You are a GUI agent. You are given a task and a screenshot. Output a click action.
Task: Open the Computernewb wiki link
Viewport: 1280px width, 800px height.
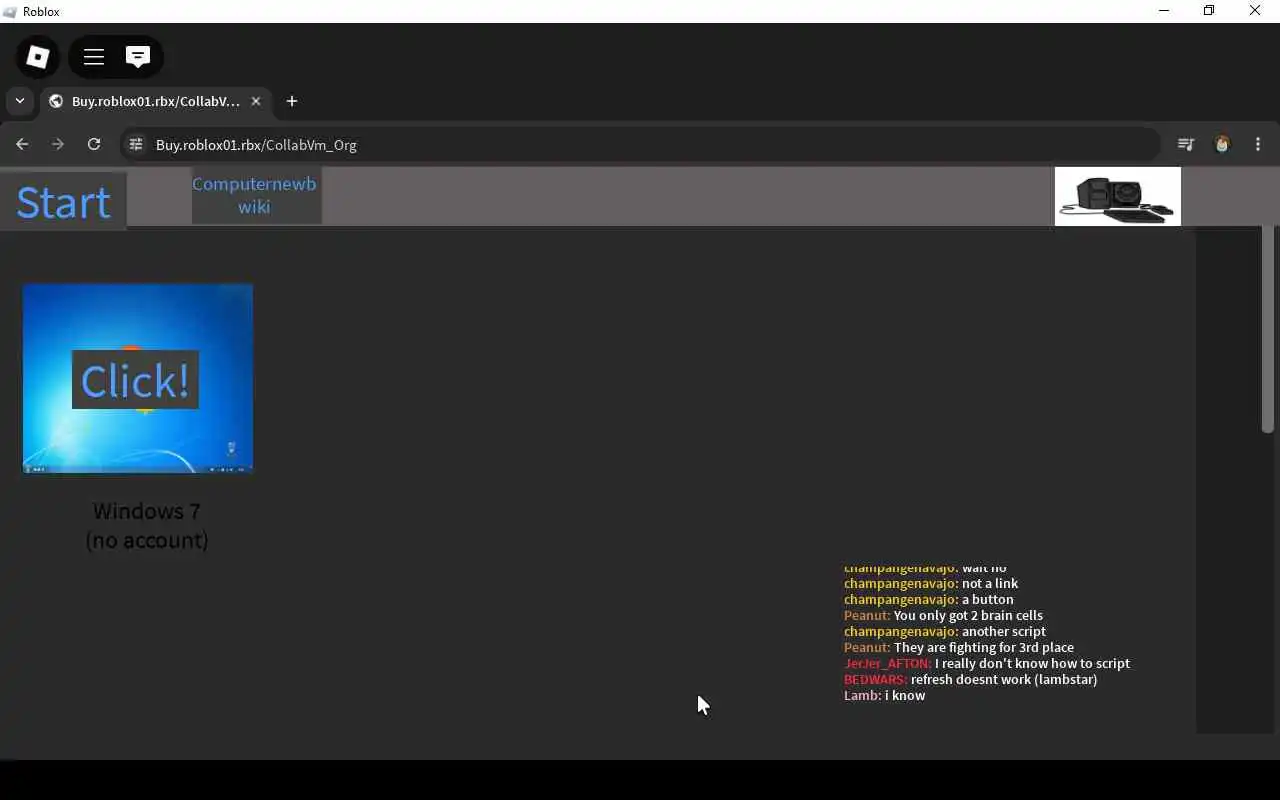[x=254, y=195]
